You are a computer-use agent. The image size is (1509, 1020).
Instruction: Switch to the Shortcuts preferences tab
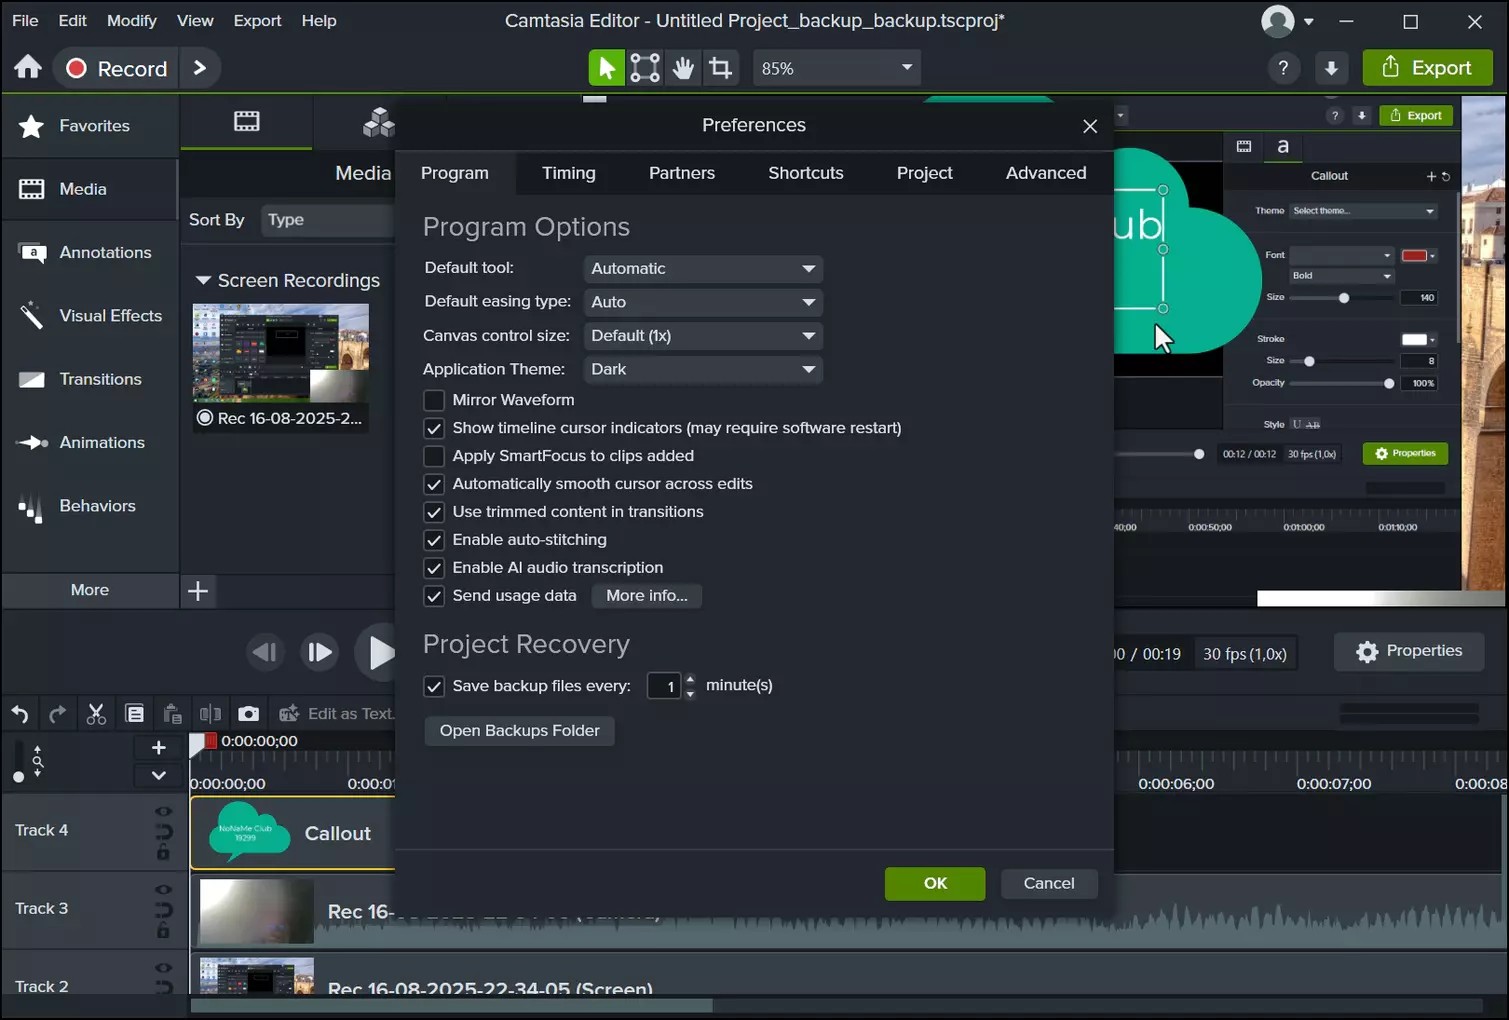[806, 173]
